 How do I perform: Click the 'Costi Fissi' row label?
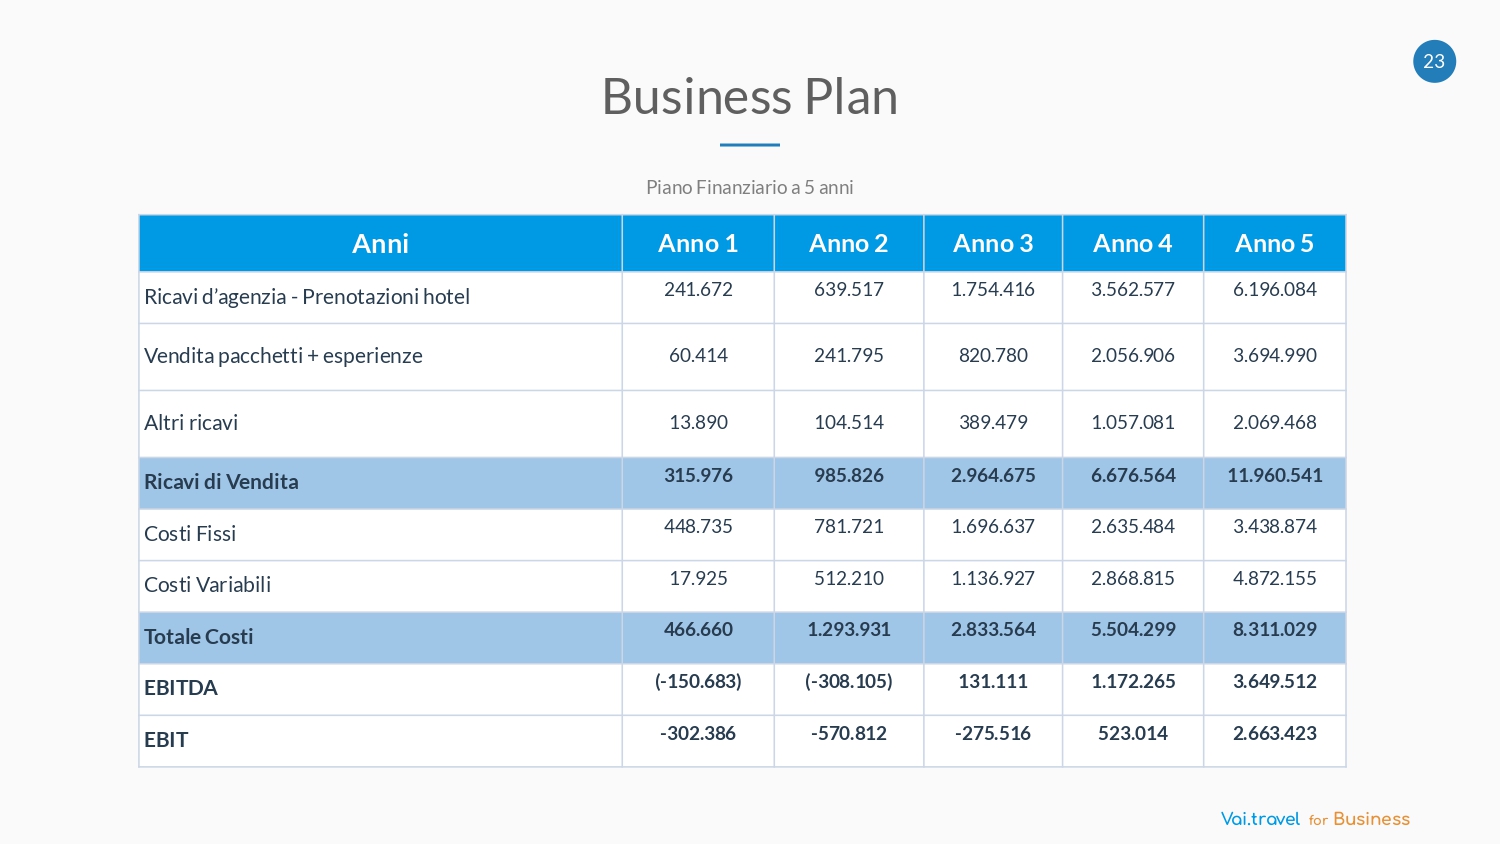point(190,534)
